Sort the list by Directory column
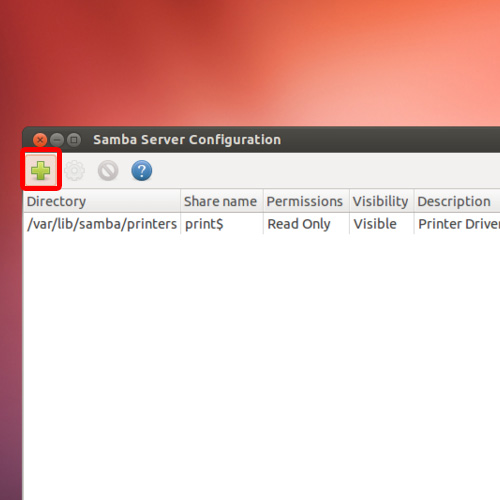 pyautogui.click(x=102, y=201)
